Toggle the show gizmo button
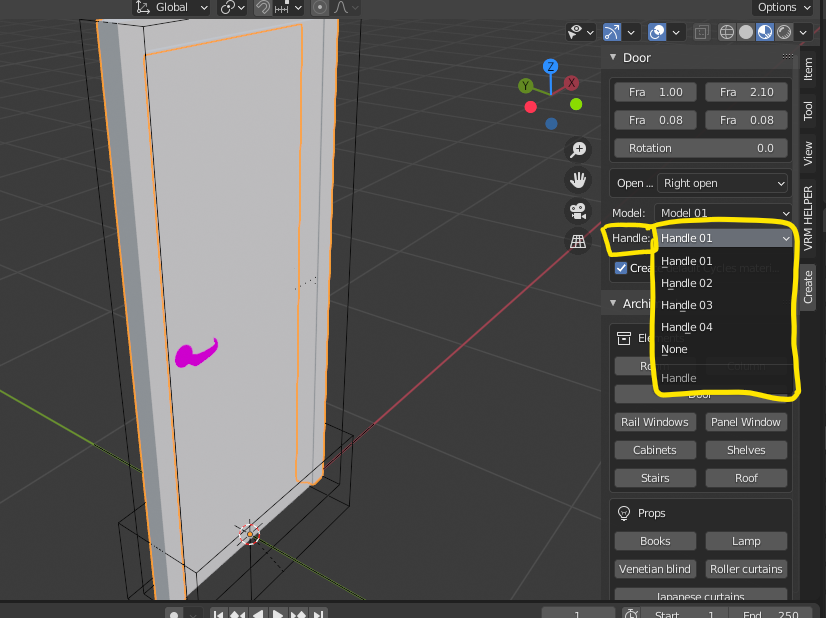 pos(612,32)
